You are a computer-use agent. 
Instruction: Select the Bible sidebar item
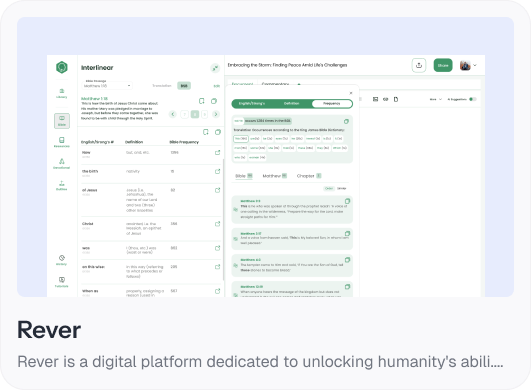(62, 121)
